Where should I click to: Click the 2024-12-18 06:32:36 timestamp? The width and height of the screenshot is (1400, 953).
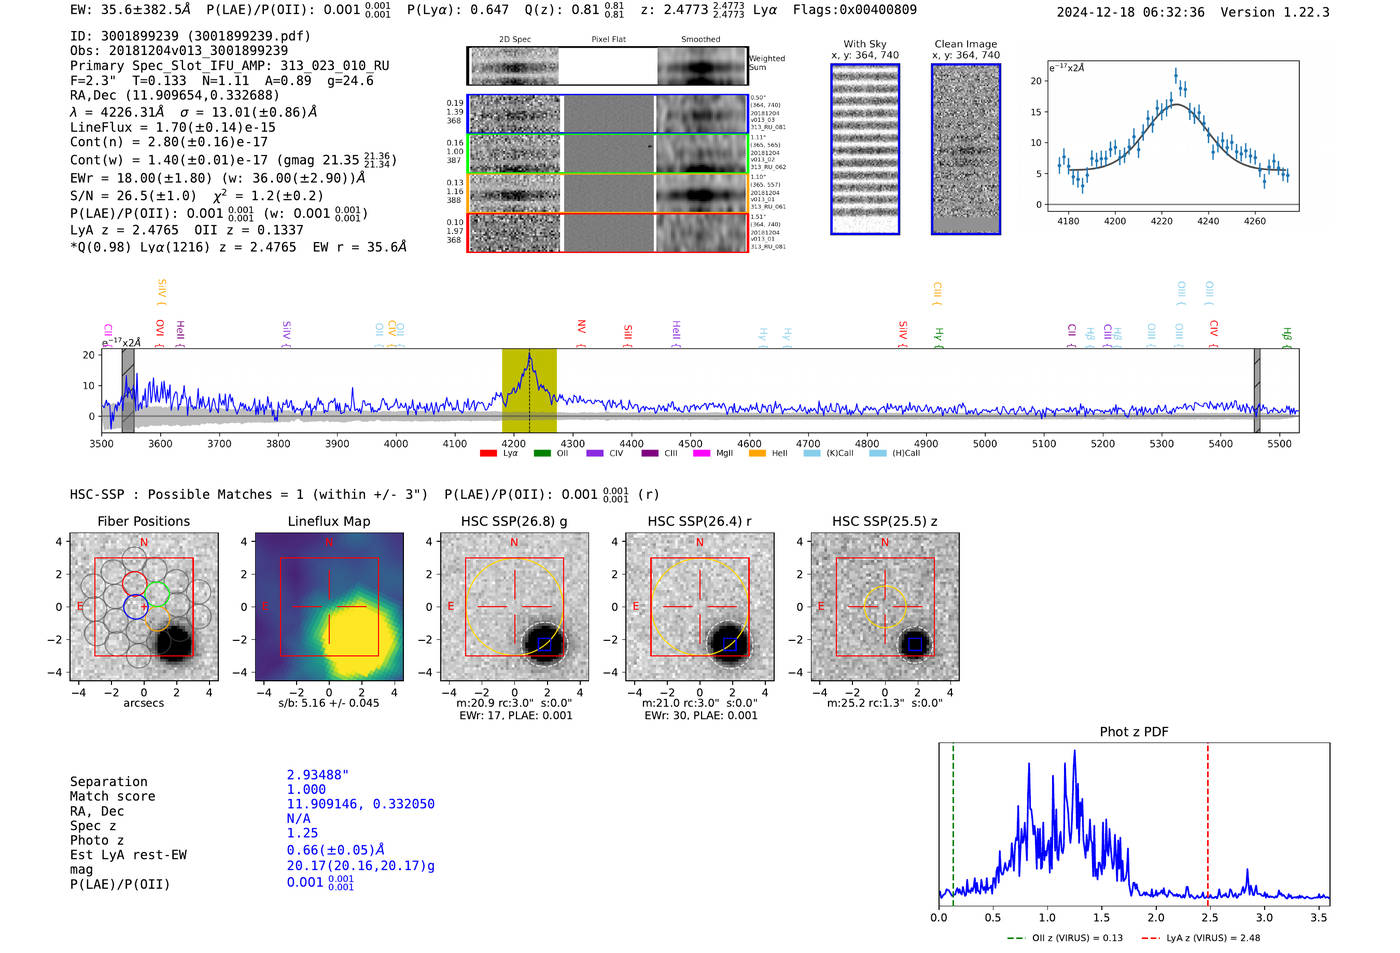pos(1130,12)
